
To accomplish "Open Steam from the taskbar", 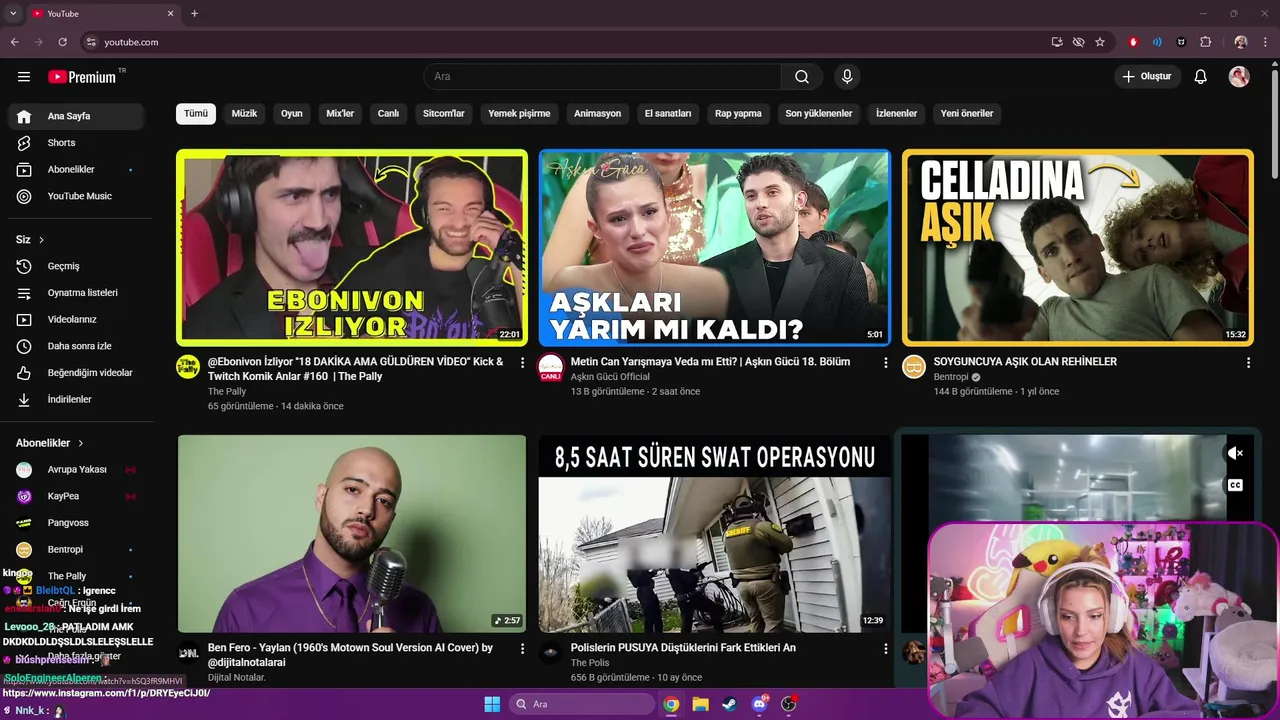I will 730,704.
